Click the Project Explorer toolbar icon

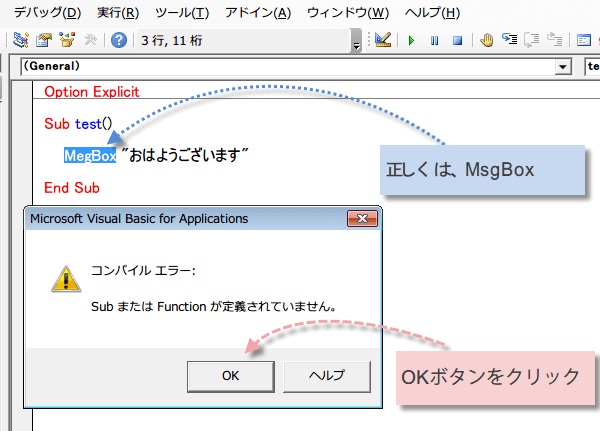pyautogui.click(x=21, y=40)
